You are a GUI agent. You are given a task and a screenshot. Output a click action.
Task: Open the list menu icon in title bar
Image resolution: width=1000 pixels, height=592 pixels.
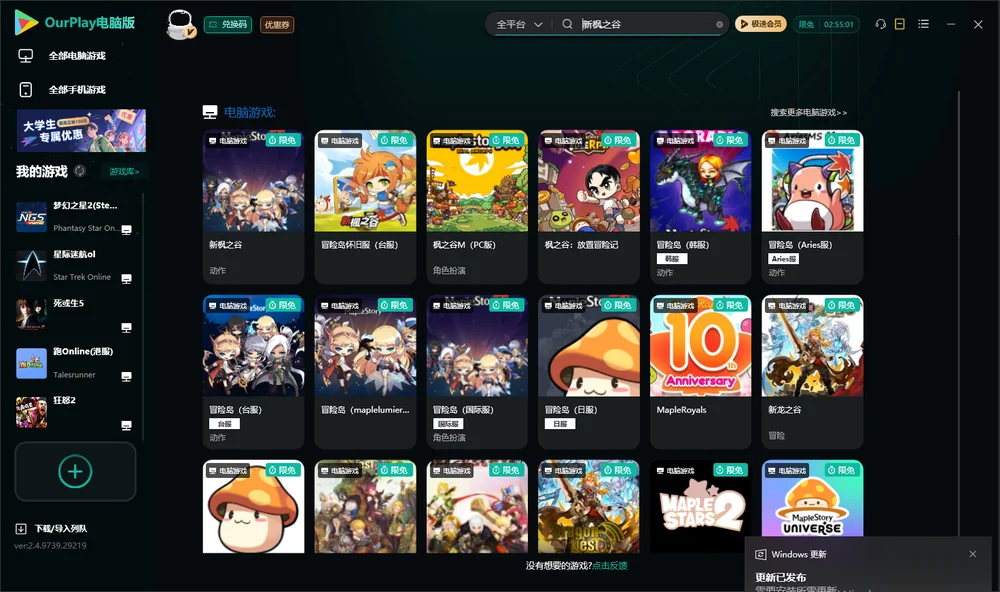[923, 24]
